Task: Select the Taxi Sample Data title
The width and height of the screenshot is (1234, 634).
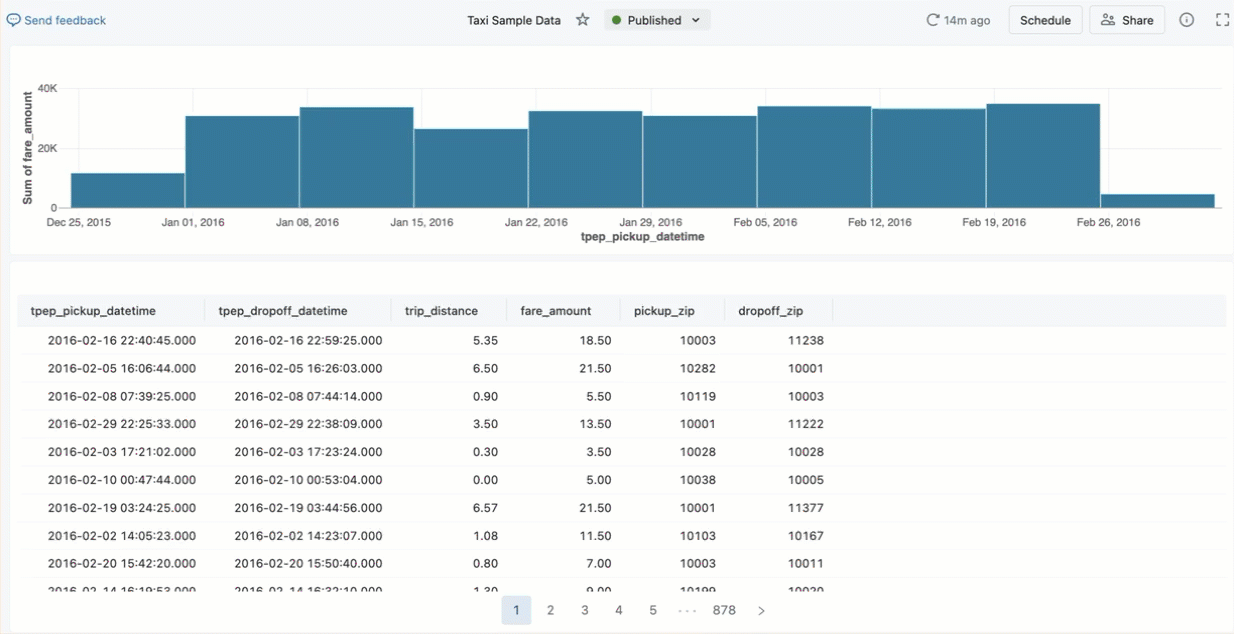Action: [x=514, y=20]
